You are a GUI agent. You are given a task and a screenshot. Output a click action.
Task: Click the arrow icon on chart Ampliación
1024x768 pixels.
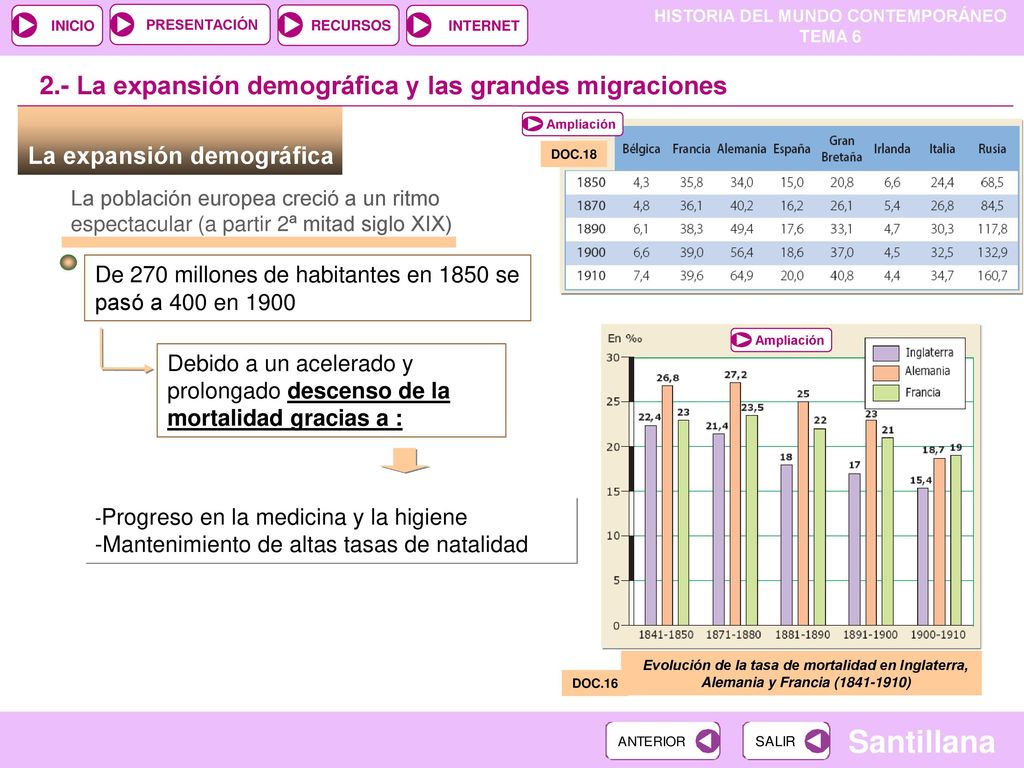click(x=741, y=340)
